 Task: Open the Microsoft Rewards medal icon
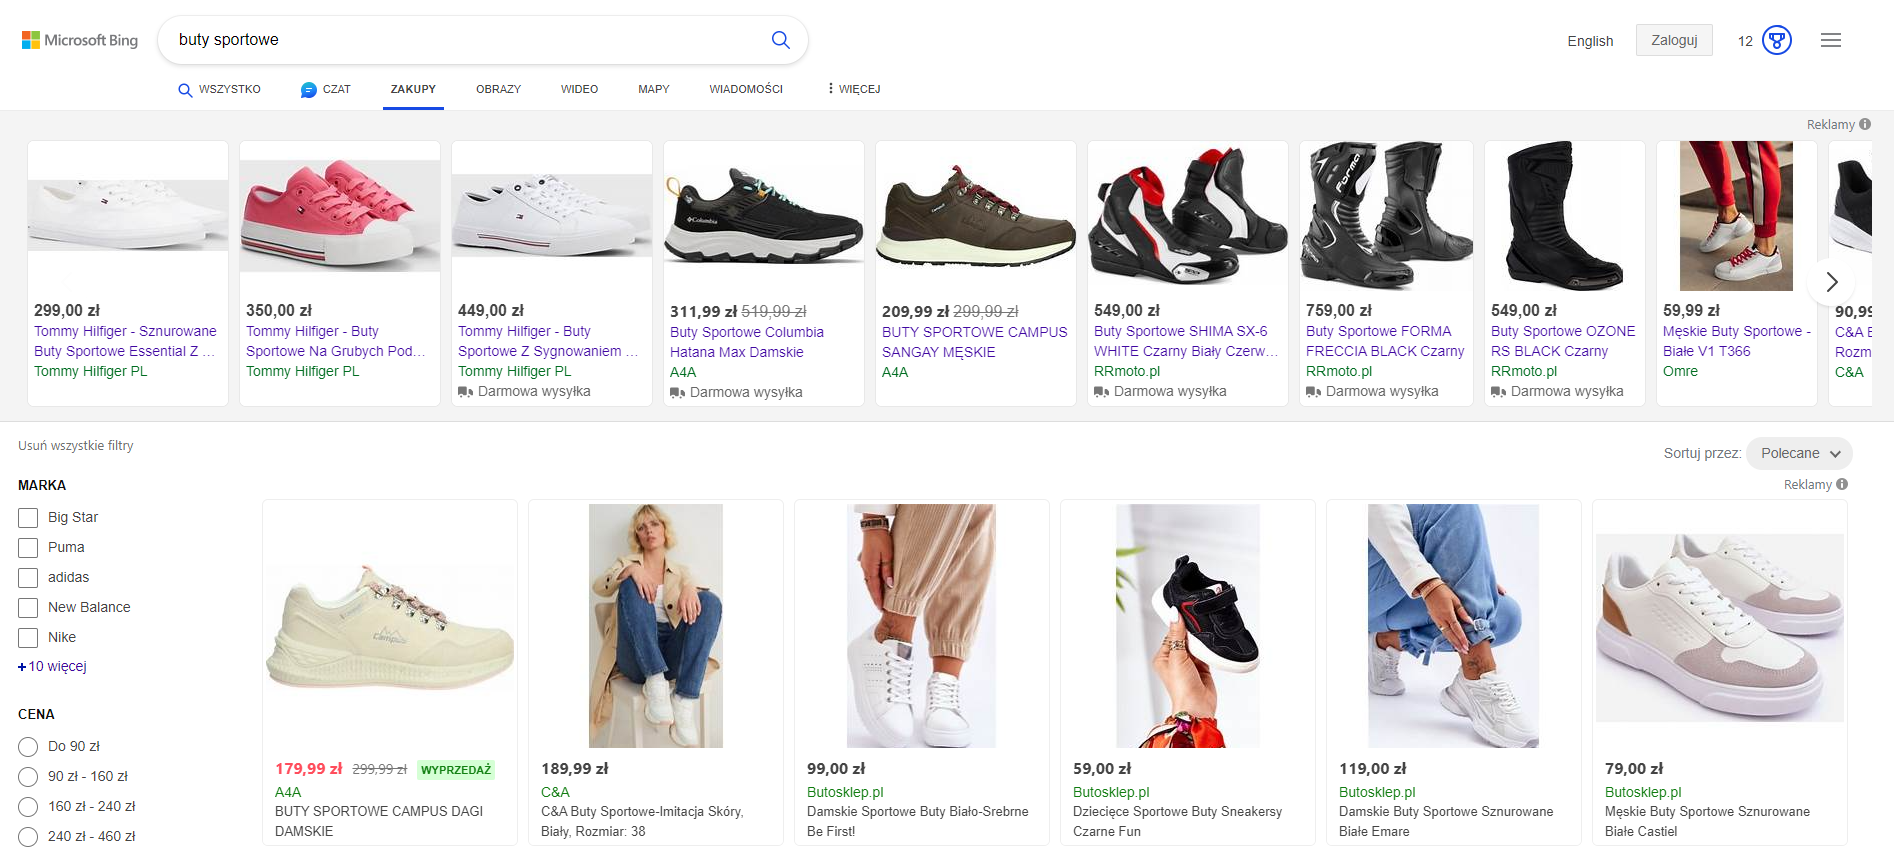point(1776,41)
